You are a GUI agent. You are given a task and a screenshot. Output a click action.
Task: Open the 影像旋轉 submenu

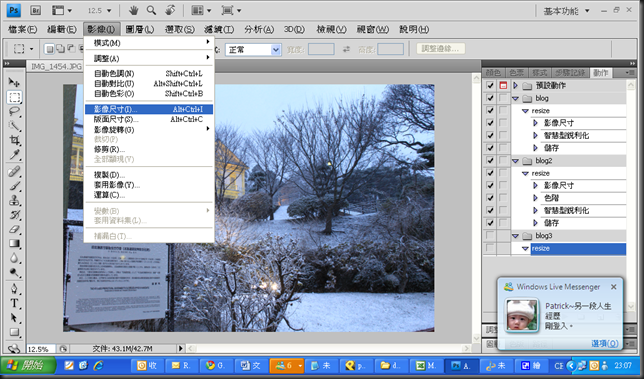click(149, 129)
